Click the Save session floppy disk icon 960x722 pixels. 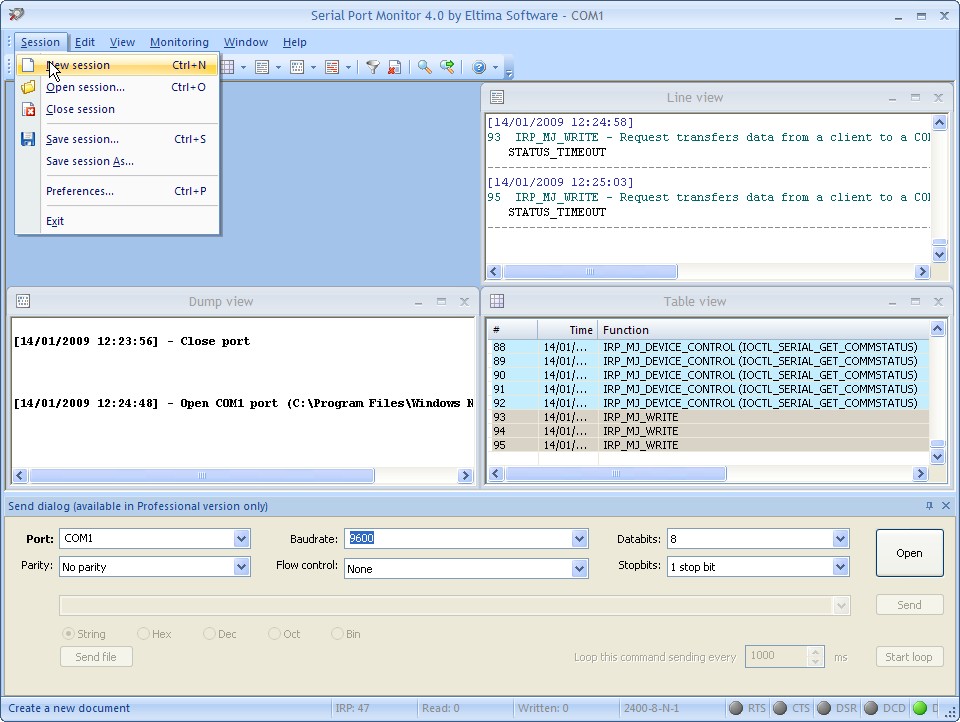click(28, 139)
